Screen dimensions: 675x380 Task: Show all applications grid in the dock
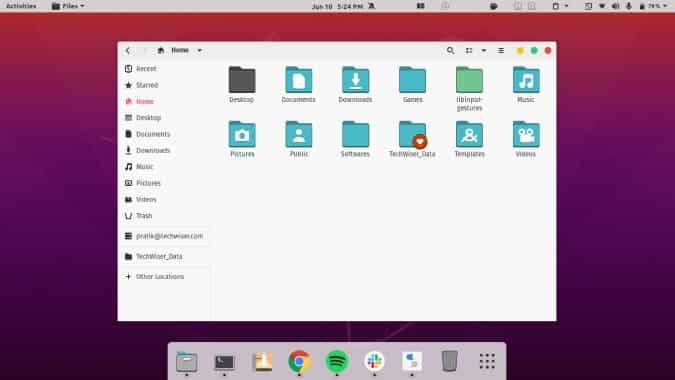tap(487, 361)
